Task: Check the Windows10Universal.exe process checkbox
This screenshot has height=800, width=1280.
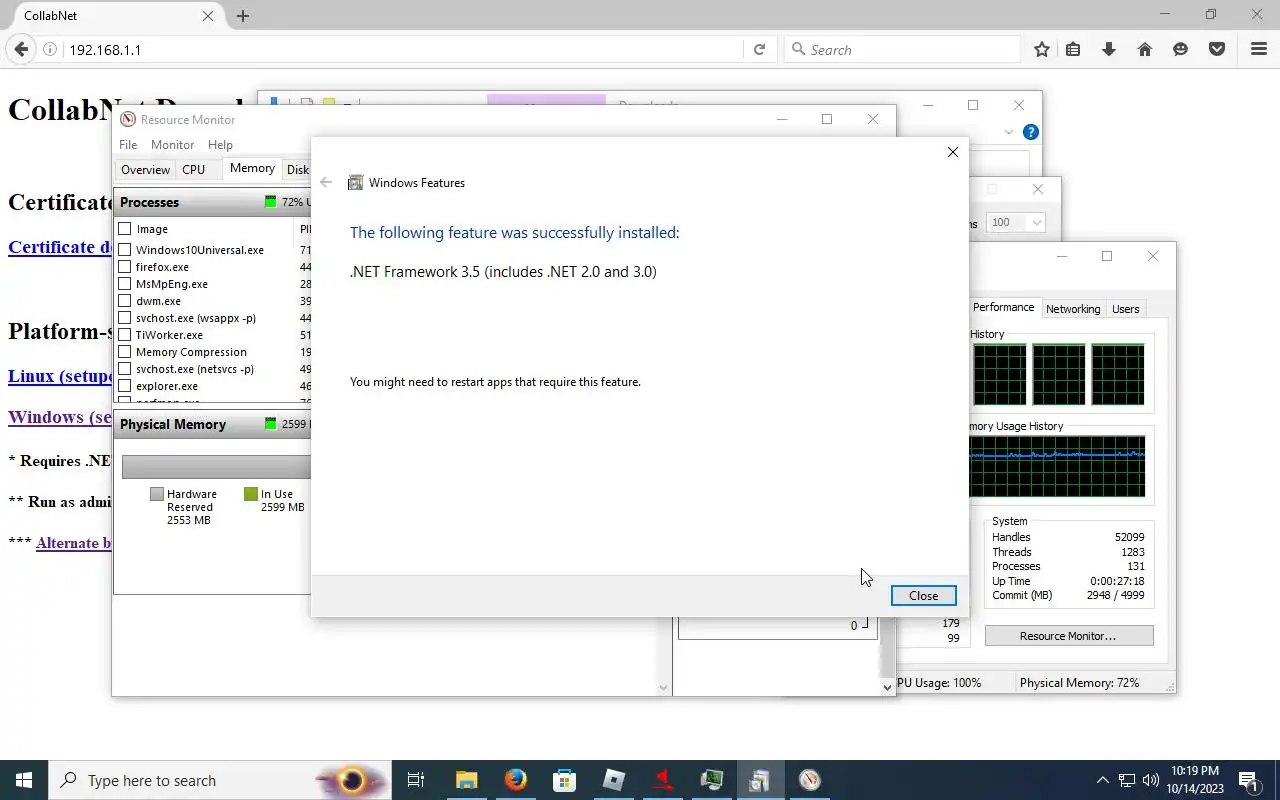Action: click(x=125, y=250)
